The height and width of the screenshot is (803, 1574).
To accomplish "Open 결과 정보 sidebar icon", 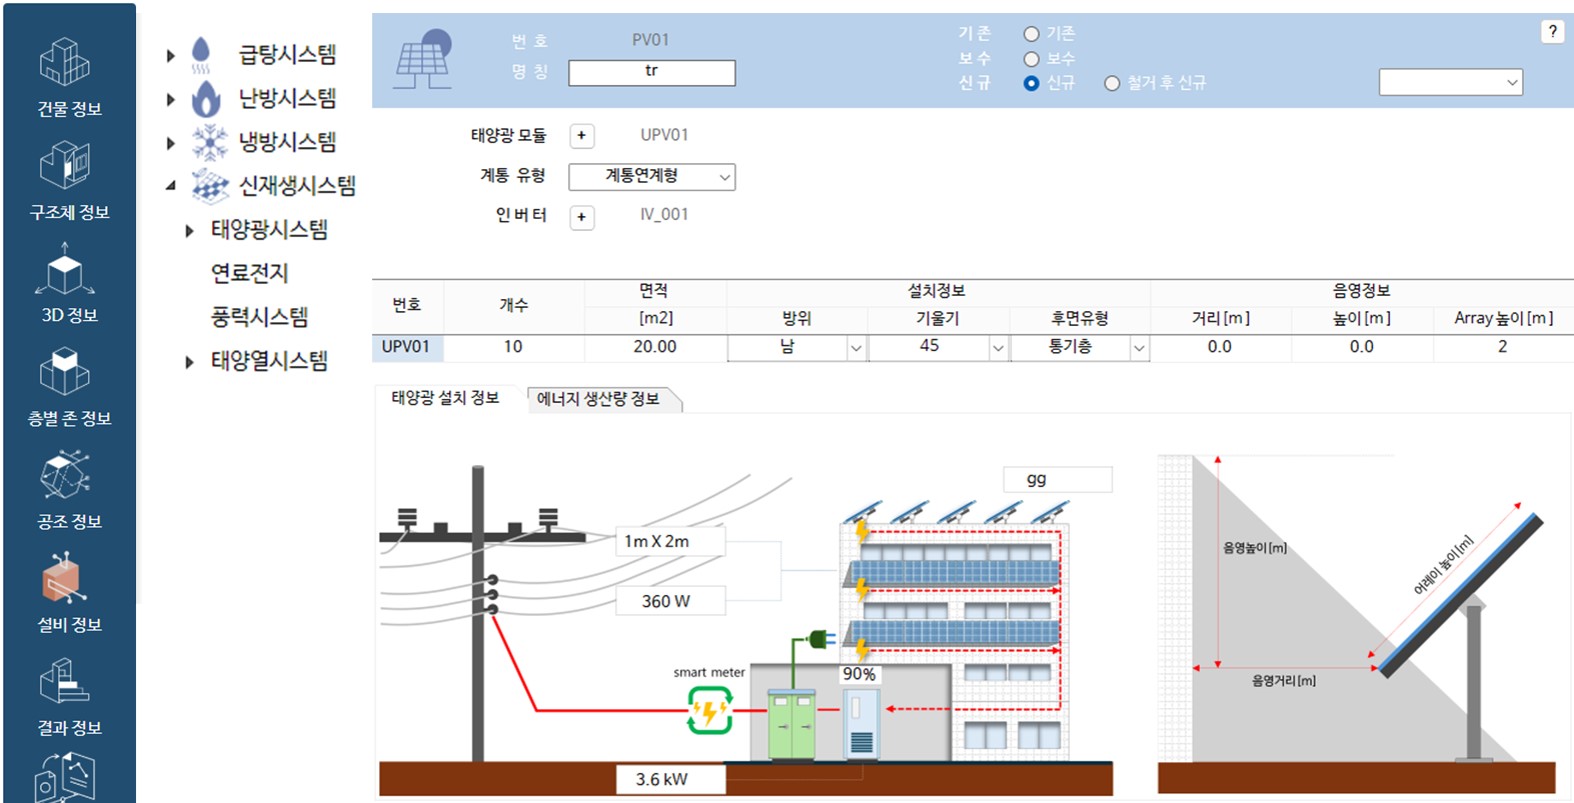I will coord(65,681).
